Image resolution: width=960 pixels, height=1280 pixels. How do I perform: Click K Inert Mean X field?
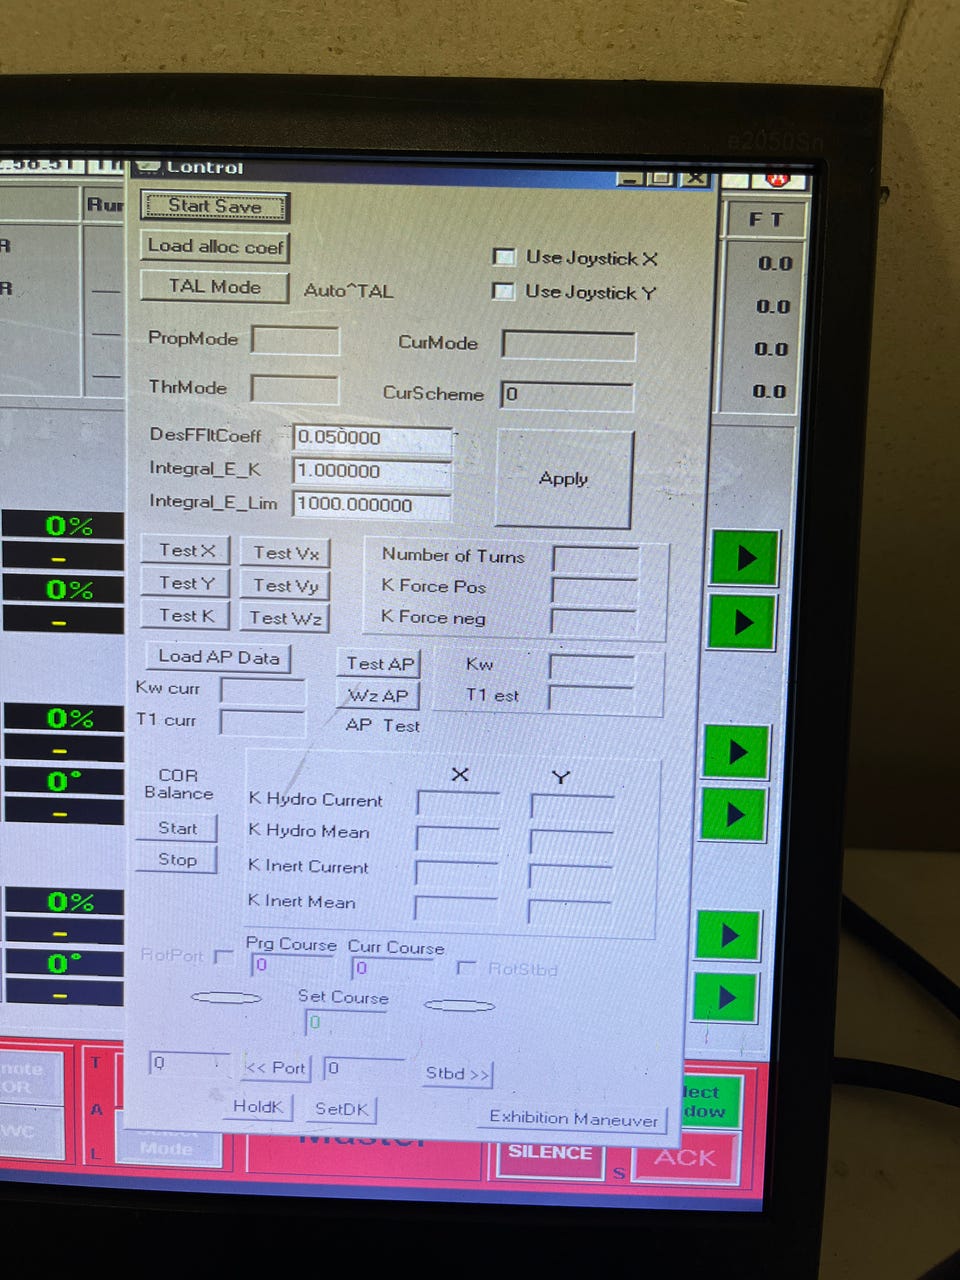pos(455,908)
